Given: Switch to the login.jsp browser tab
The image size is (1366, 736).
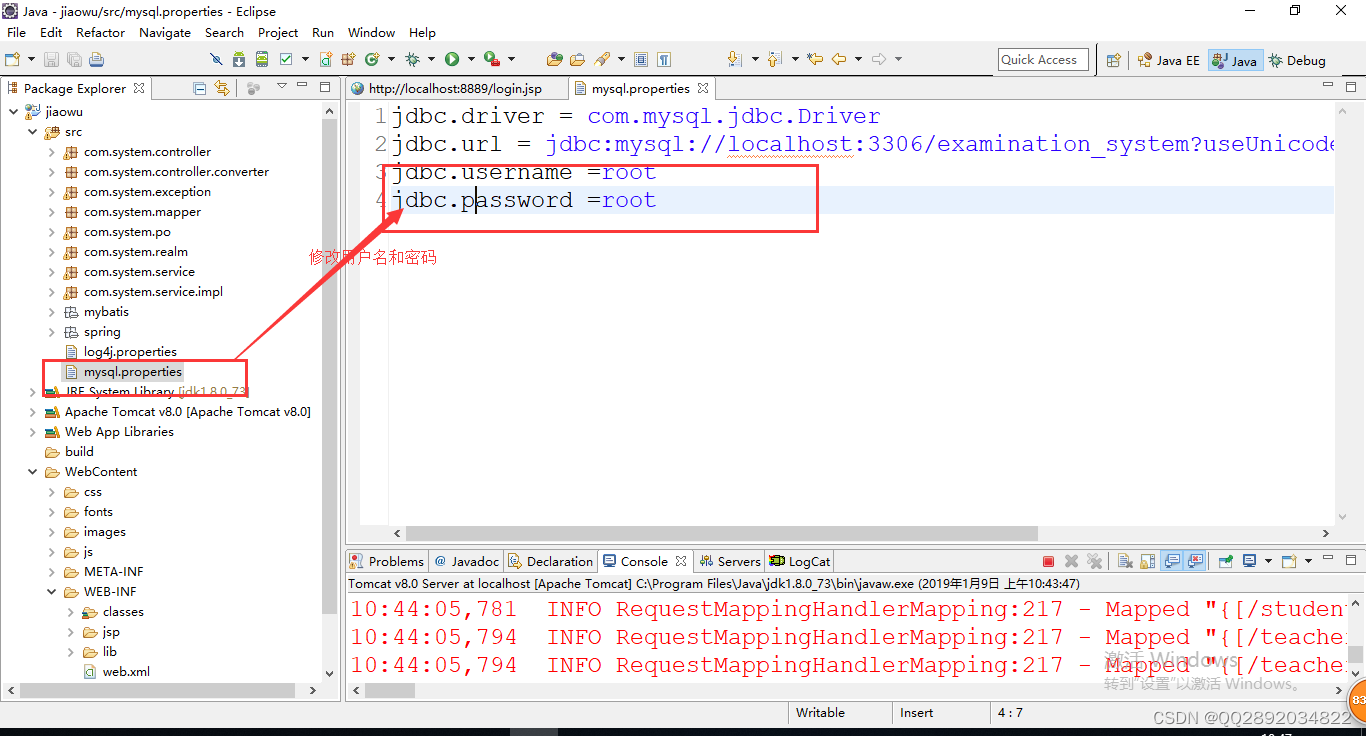Looking at the screenshot, I should 455,88.
